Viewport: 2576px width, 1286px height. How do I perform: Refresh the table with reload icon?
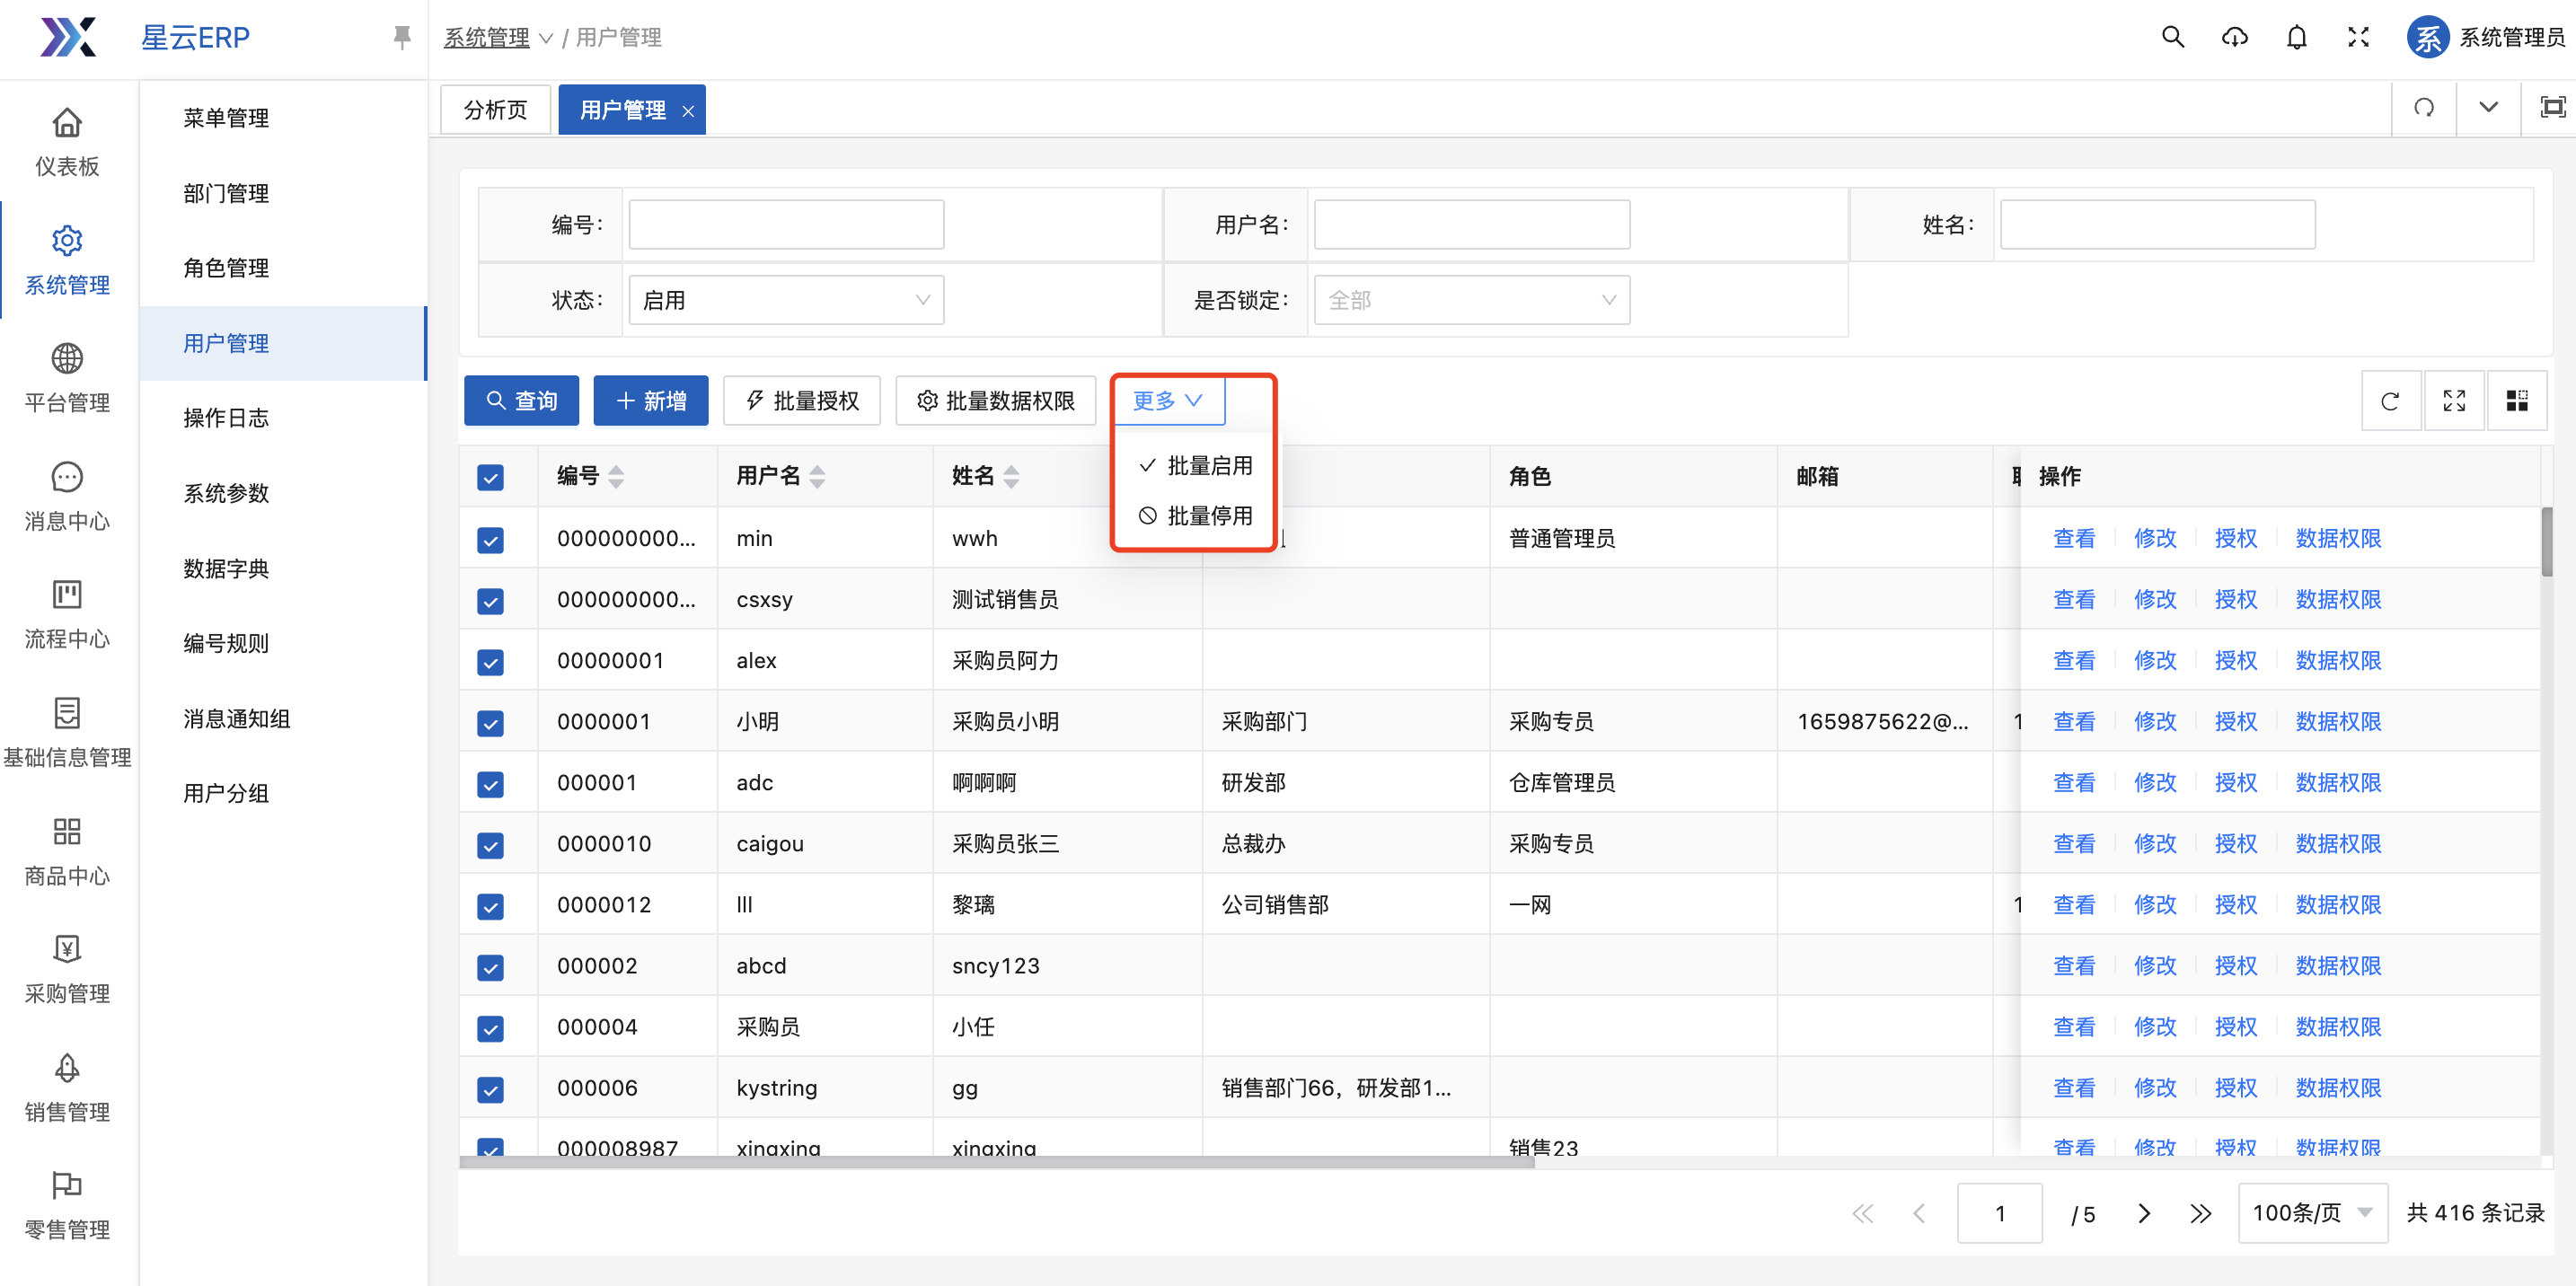tap(2390, 401)
